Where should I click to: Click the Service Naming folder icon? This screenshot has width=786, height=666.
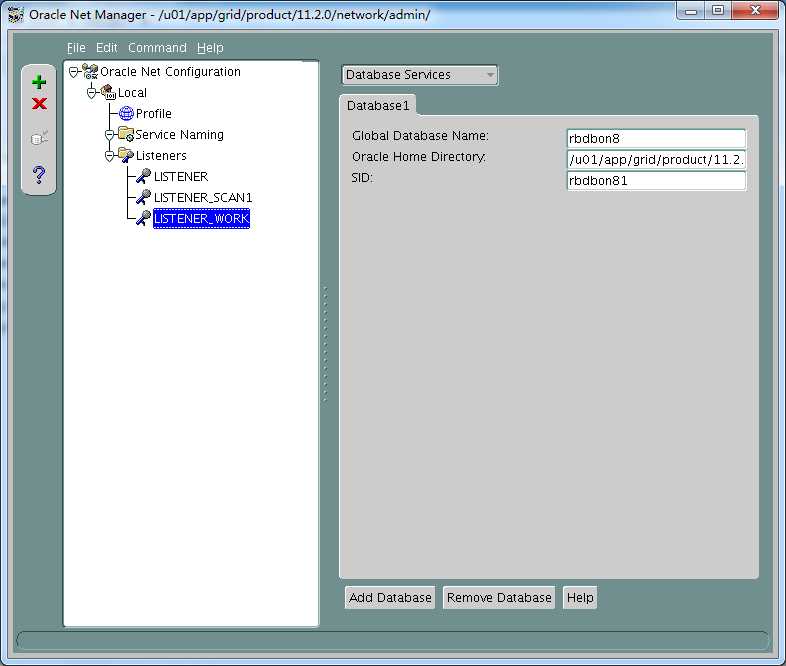(126, 134)
